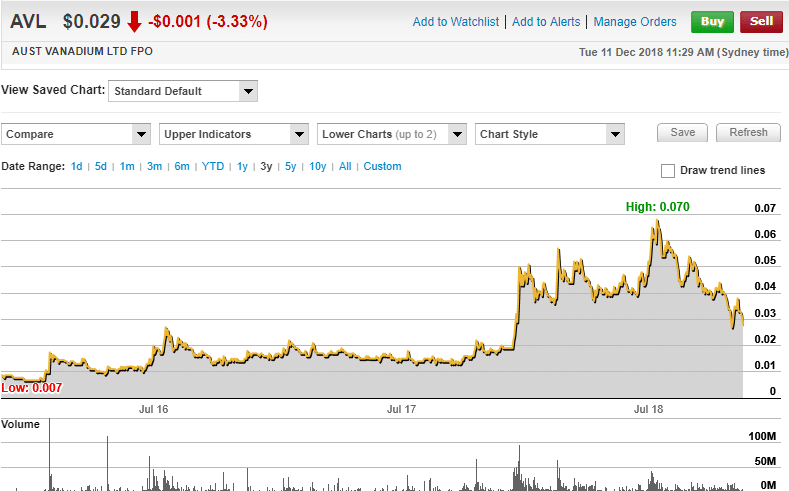Click the AVL ticker symbol
Image resolution: width=789 pixels, height=491 pixels.
(x=28, y=22)
